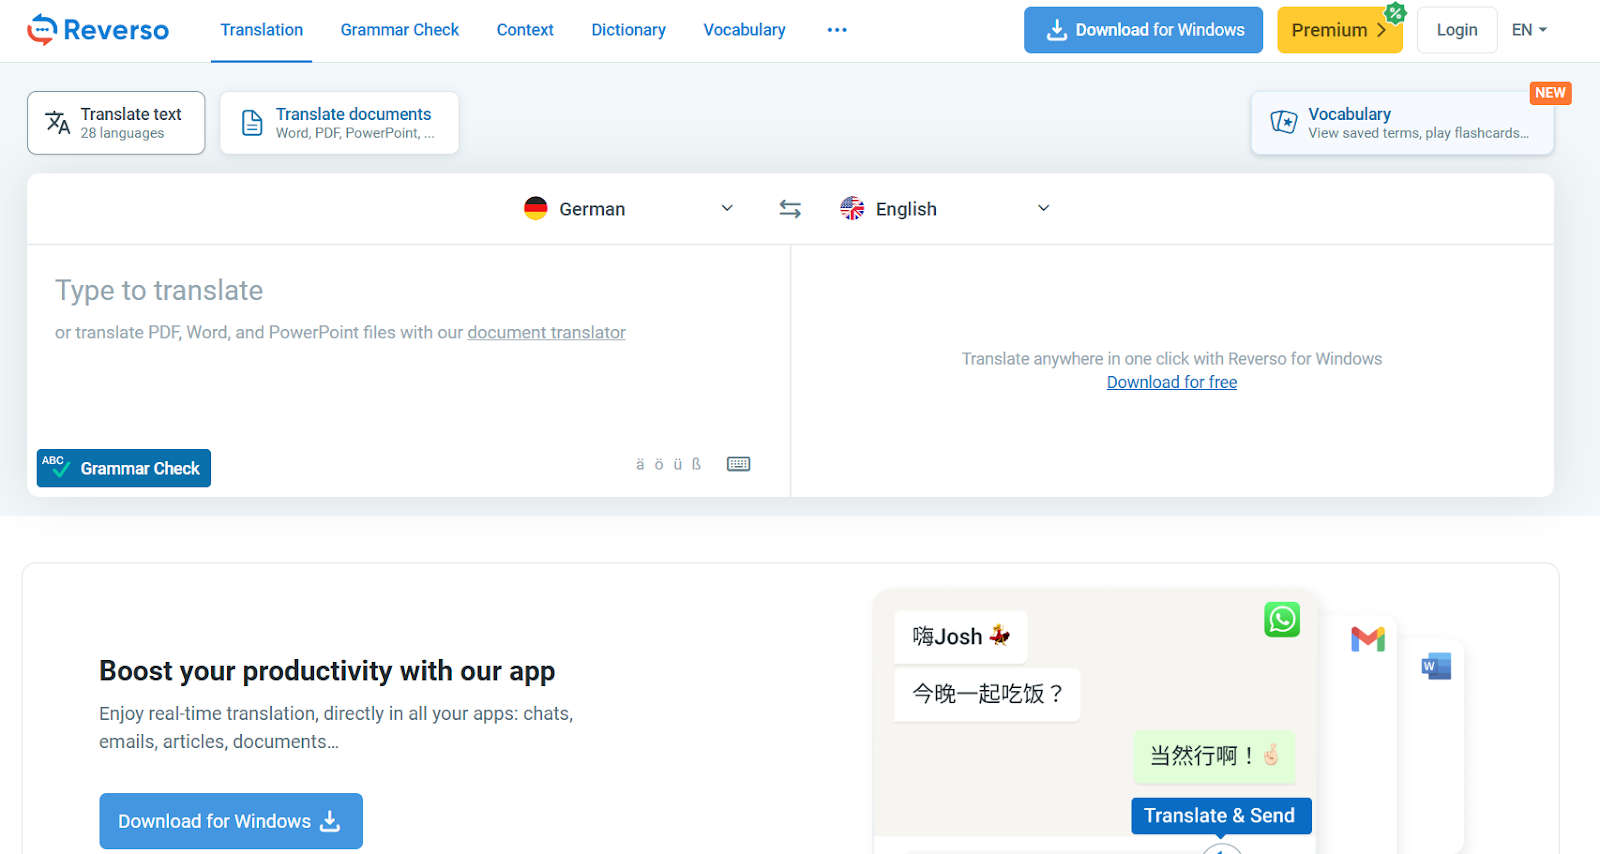The image size is (1600, 854).
Task: Click the Download for free link
Action: (x=1172, y=382)
